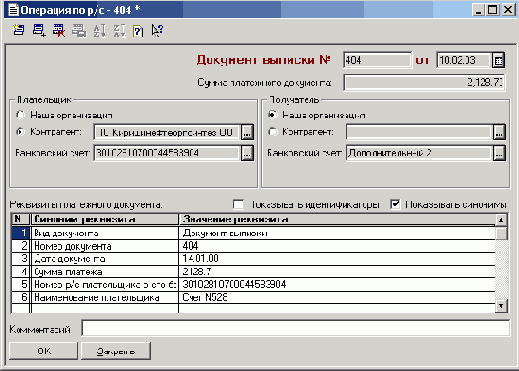Enable the "Показывать идентификаторы" checkbox

point(238,204)
